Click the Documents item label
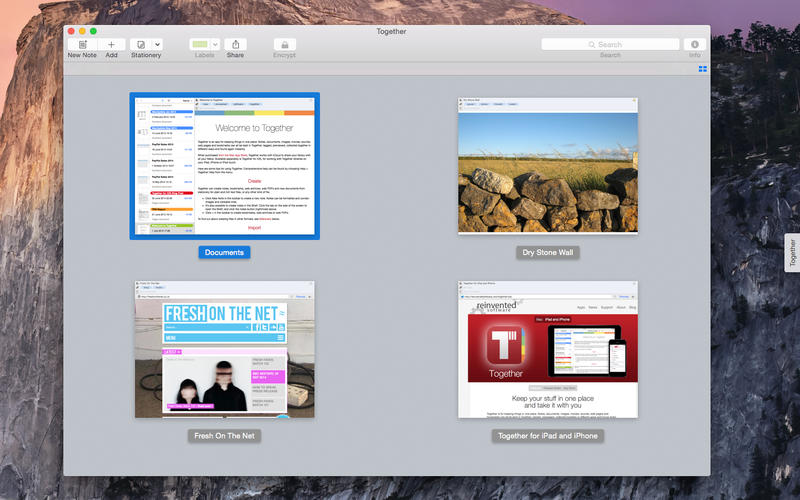Image resolution: width=800 pixels, height=500 pixels. click(224, 252)
